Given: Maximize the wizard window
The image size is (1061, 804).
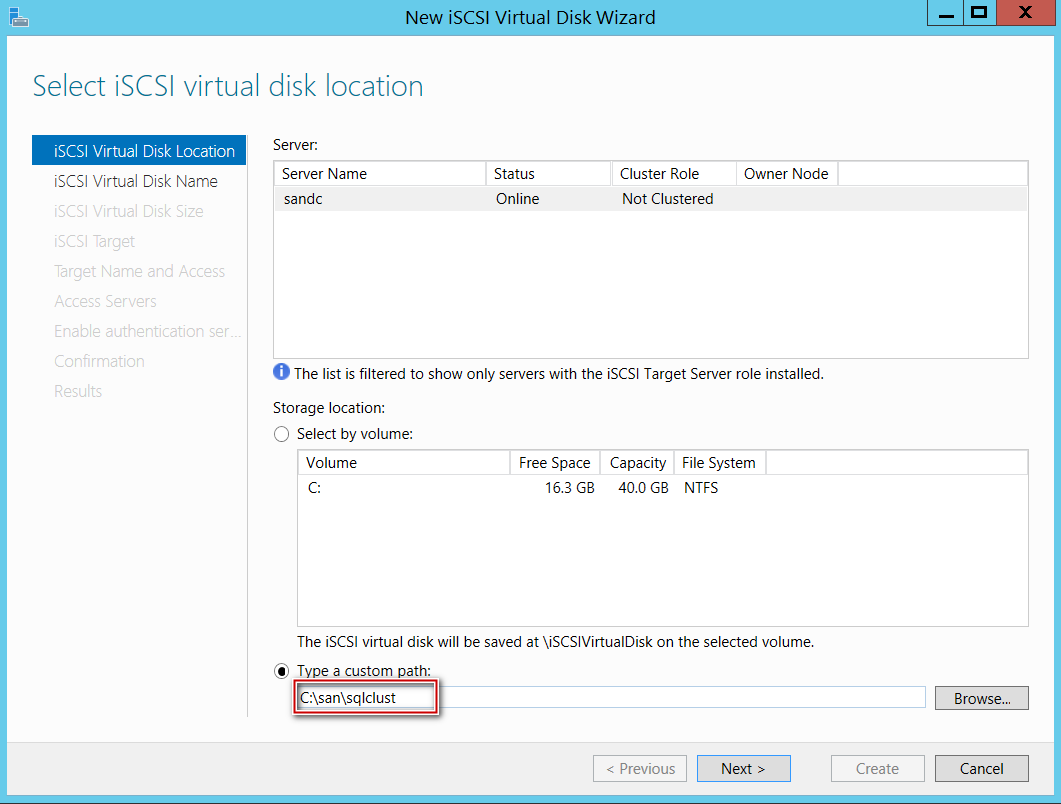Looking at the screenshot, I should [979, 13].
